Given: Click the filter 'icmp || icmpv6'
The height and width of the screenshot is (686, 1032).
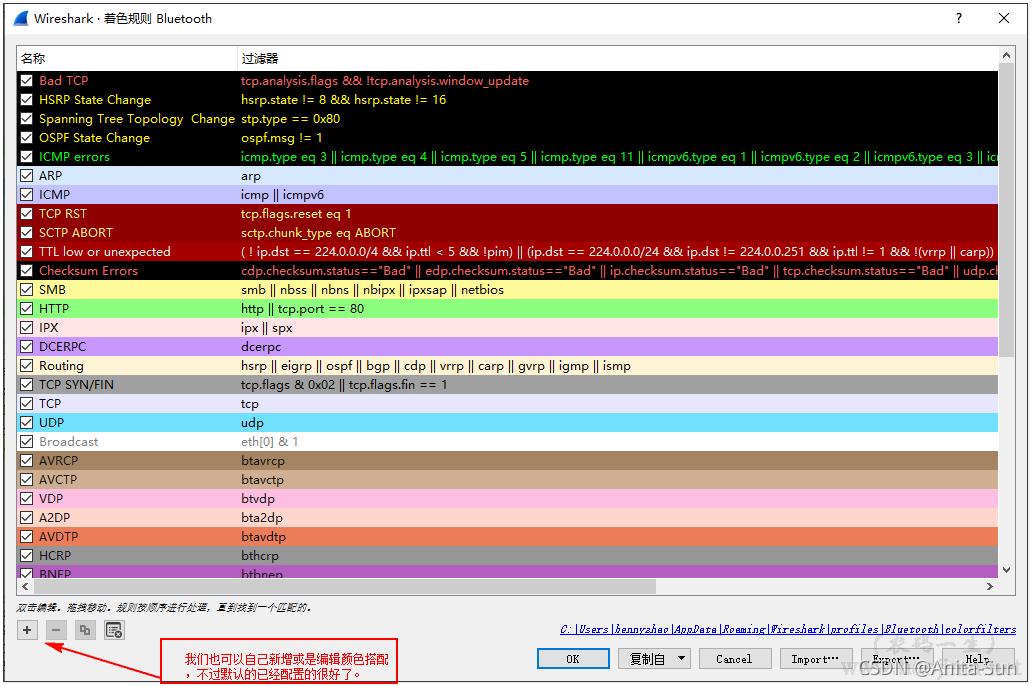Looking at the screenshot, I should [x=282, y=195].
